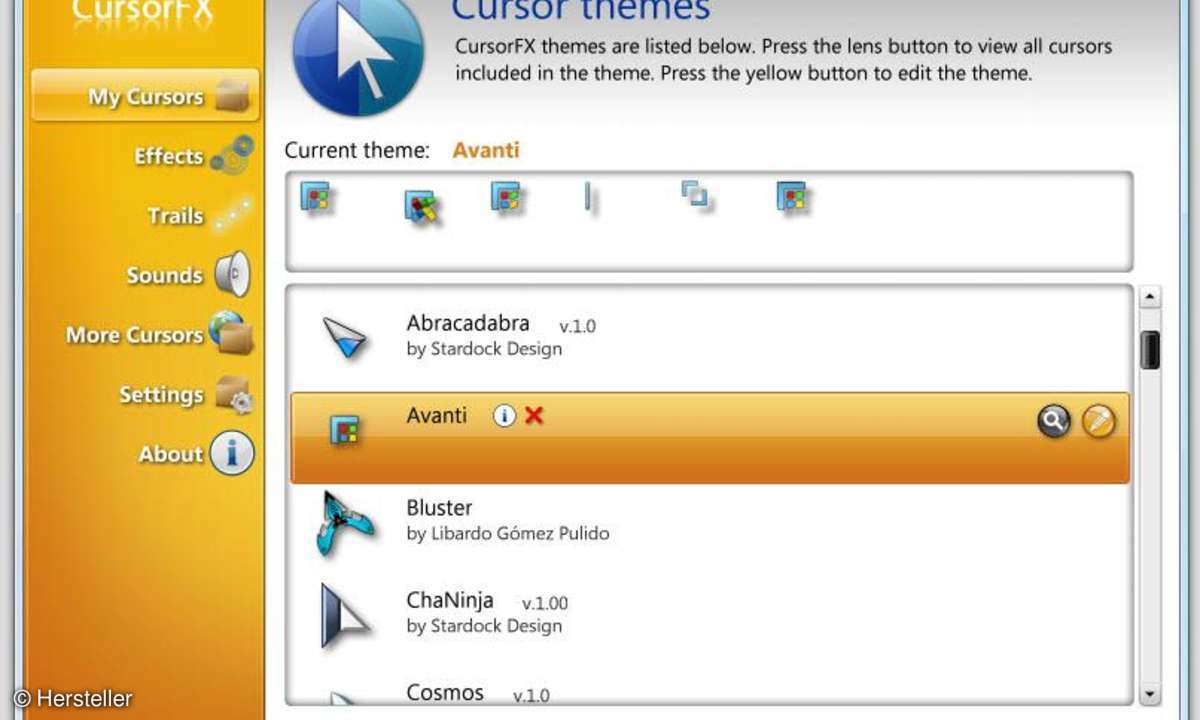The image size is (1200, 720).
Task: Click the Abracadabra arrow cursor thumbnail
Action: pyautogui.click(x=346, y=338)
